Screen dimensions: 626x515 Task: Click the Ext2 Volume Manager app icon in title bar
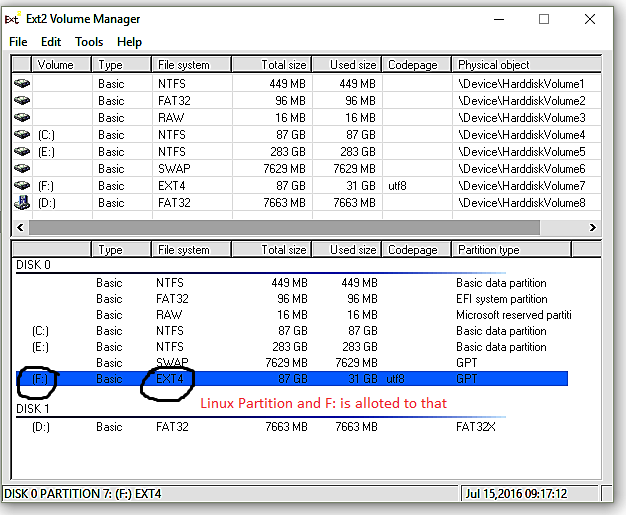tap(12, 19)
